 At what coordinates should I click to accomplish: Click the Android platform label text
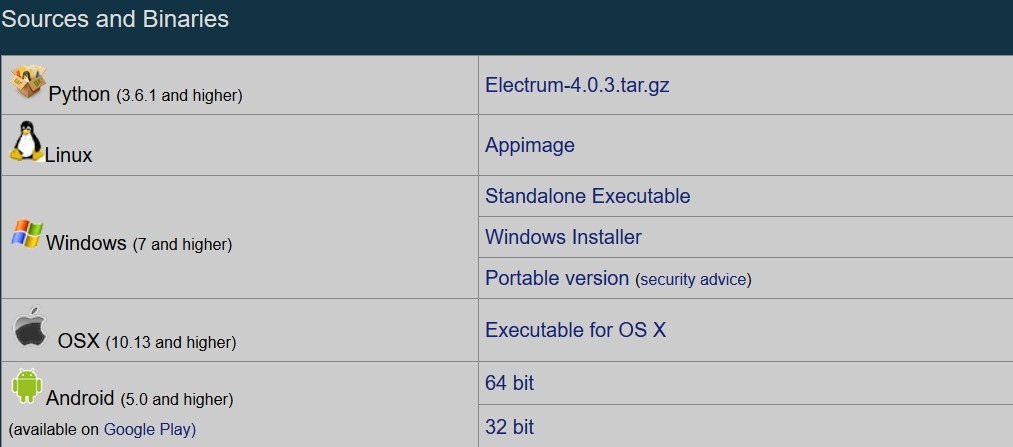tap(80, 398)
